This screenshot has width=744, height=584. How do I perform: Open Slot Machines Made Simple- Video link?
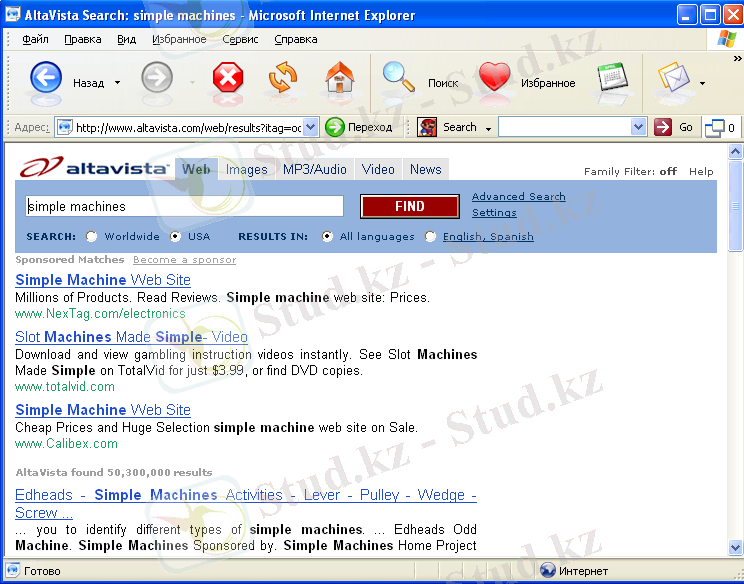click(x=131, y=337)
